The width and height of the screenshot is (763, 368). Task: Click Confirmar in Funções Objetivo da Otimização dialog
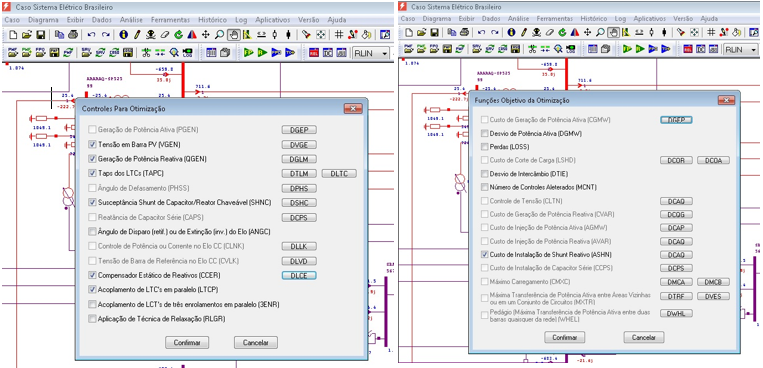click(564, 337)
